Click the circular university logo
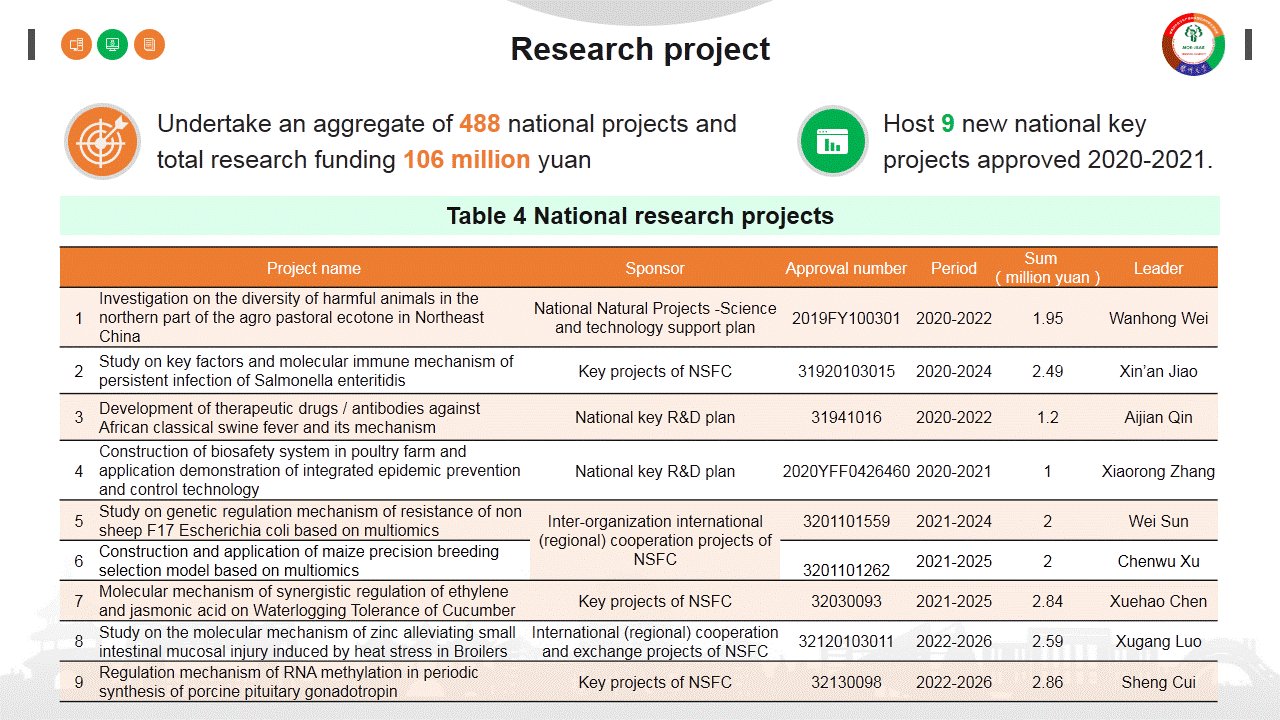This screenshot has height=720, width=1280. click(x=1193, y=44)
